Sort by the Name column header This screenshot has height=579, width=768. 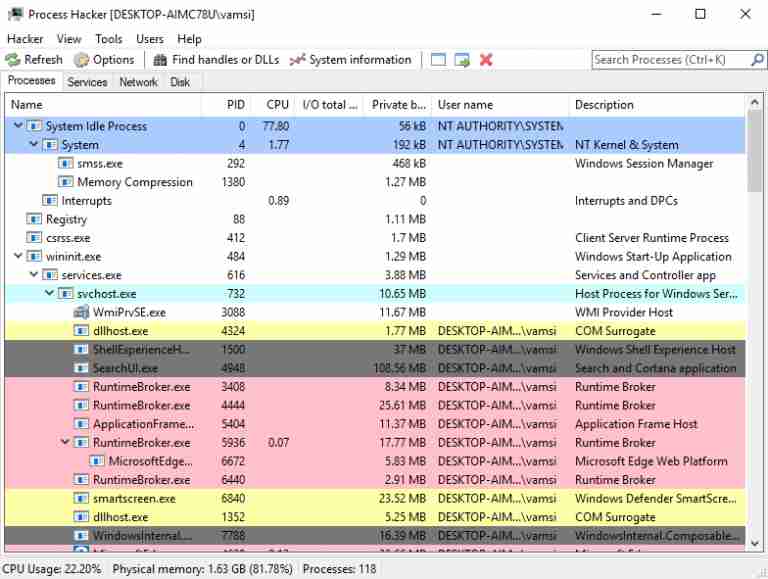pyautogui.click(x=103, y=105)
